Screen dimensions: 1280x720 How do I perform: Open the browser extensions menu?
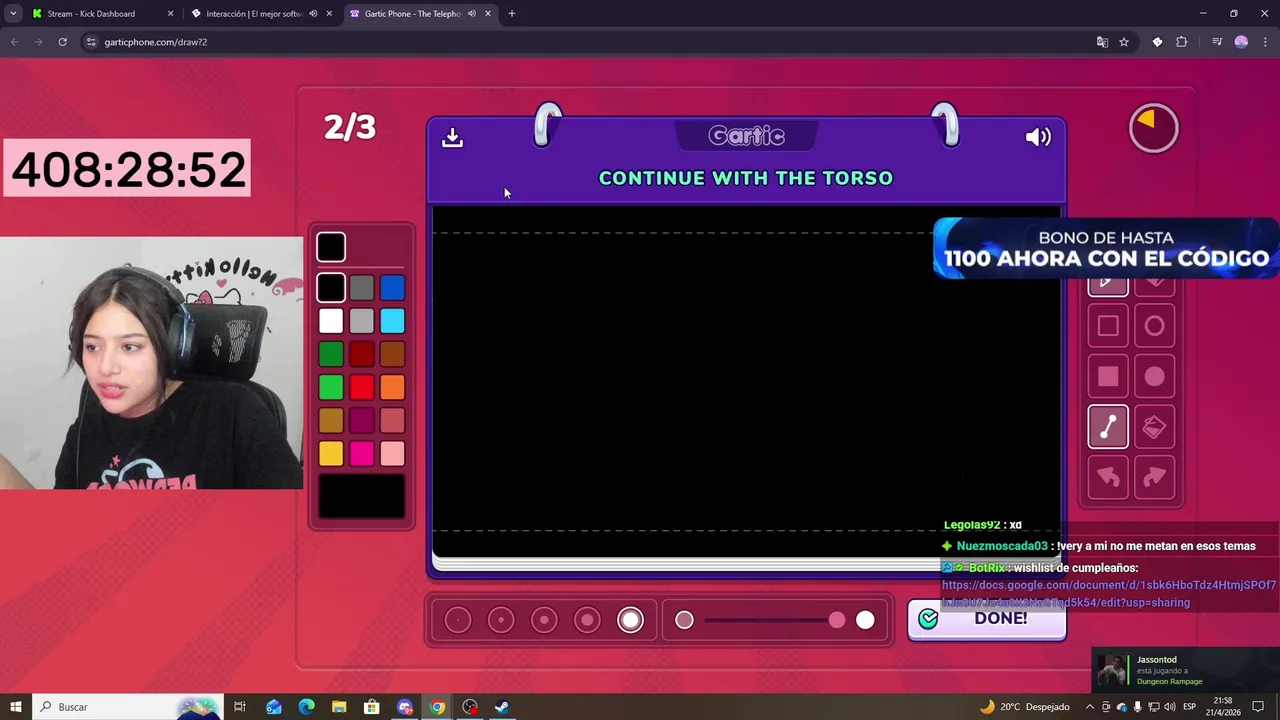click(1182, 42)
